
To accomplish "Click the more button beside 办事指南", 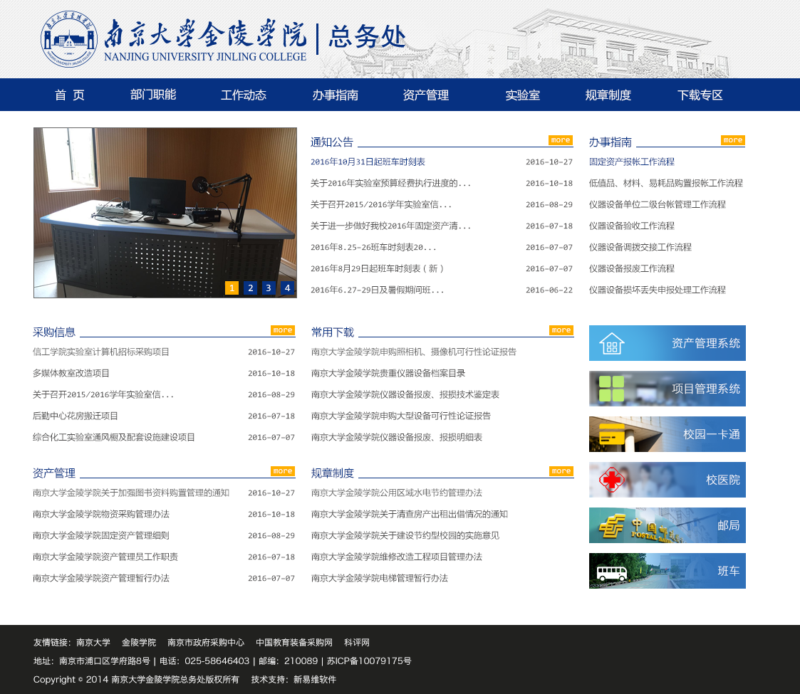I will tap(733, 140).
